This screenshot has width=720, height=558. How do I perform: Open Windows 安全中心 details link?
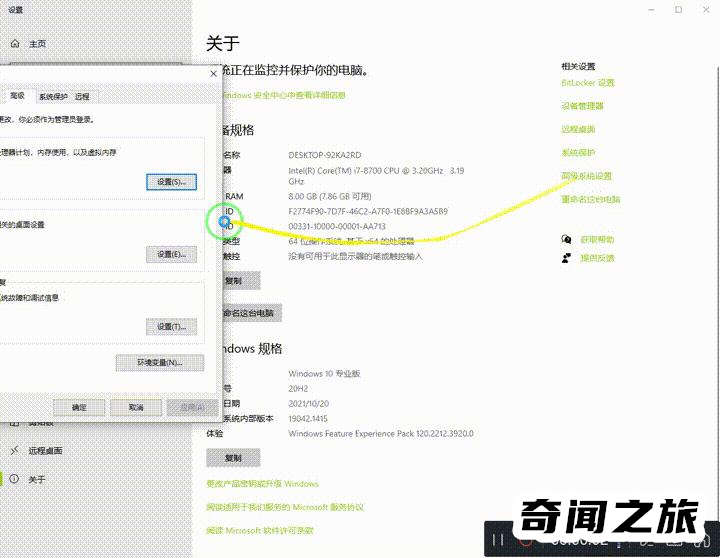point(284,96)
